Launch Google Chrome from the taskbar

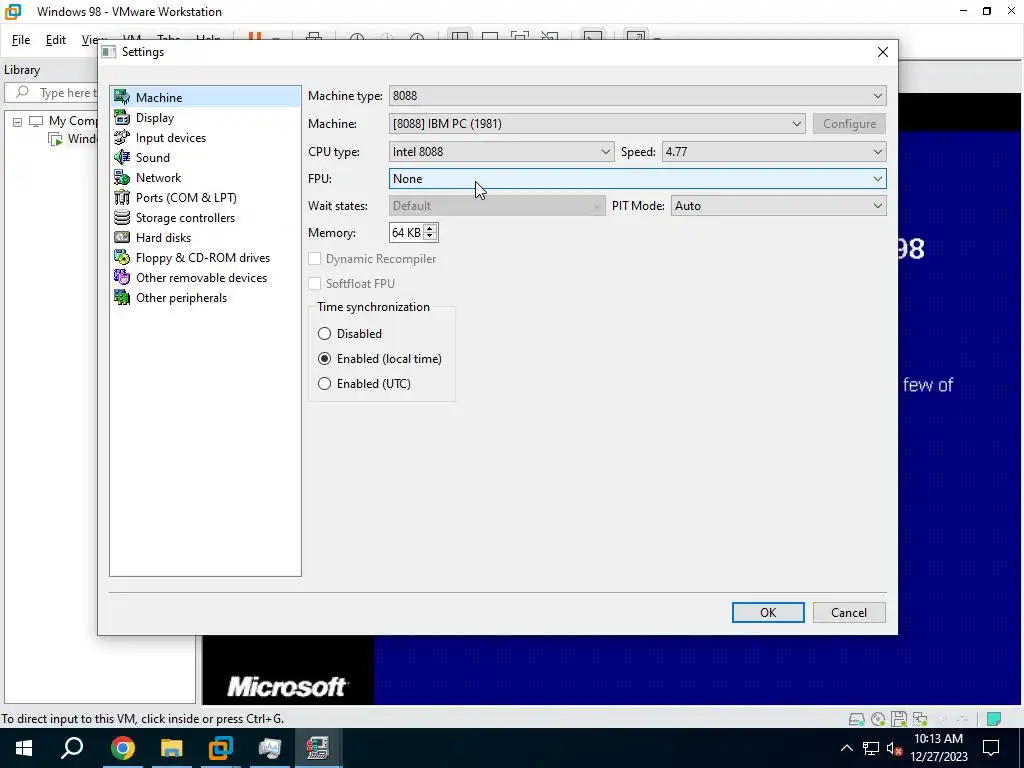click(x=122, y=748)
